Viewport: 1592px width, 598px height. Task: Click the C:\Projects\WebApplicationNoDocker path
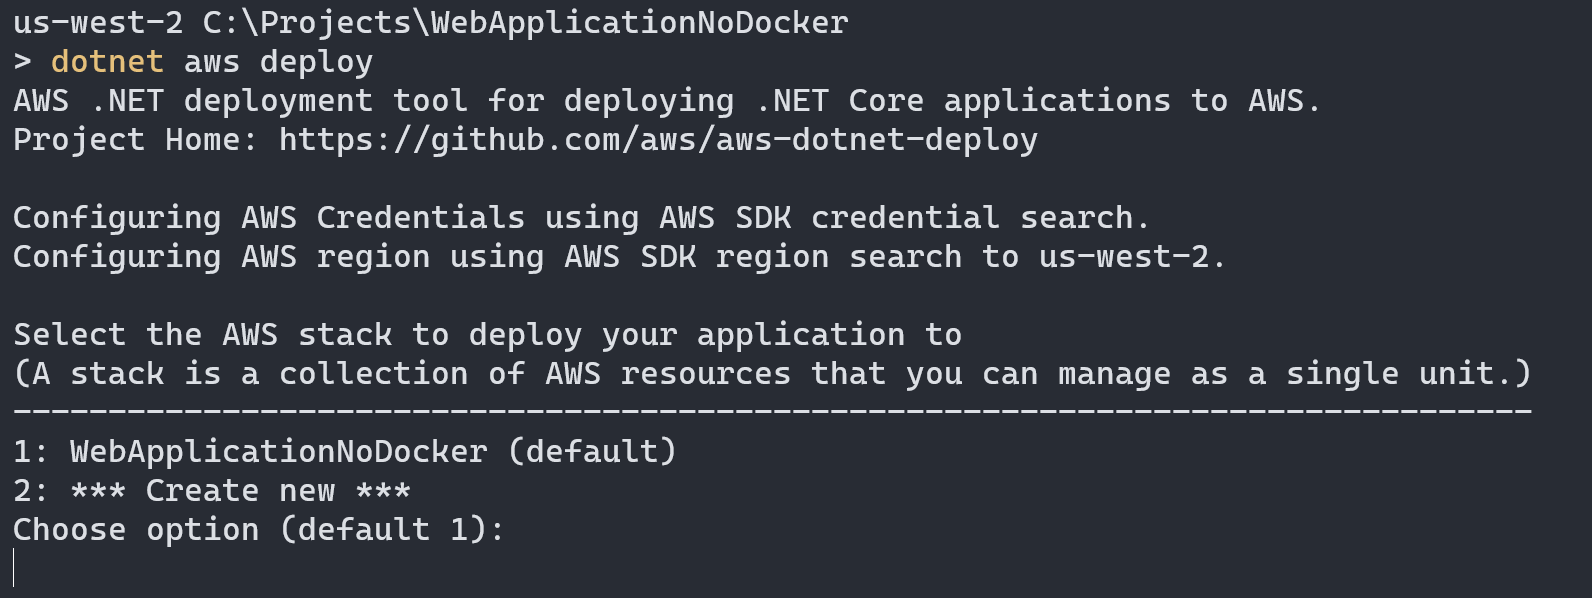tap(525, 23)
